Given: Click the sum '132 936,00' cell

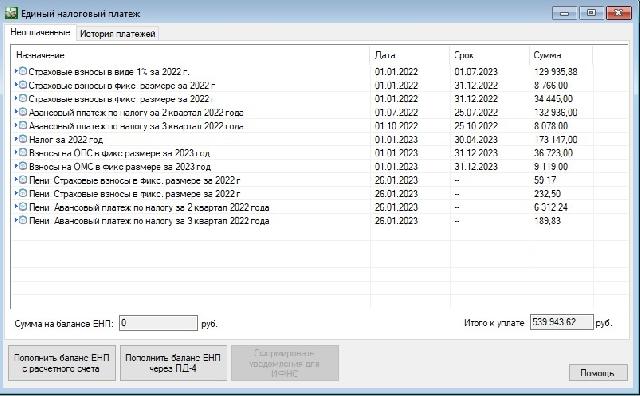Looking at the screenshot, I should [556, 112].
